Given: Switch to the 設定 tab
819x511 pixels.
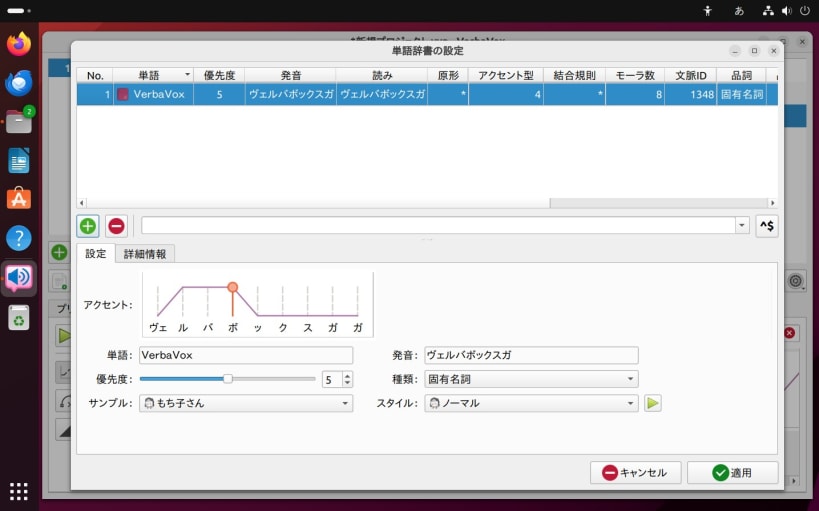Looking at the screenshot, I should coord(96,253).
